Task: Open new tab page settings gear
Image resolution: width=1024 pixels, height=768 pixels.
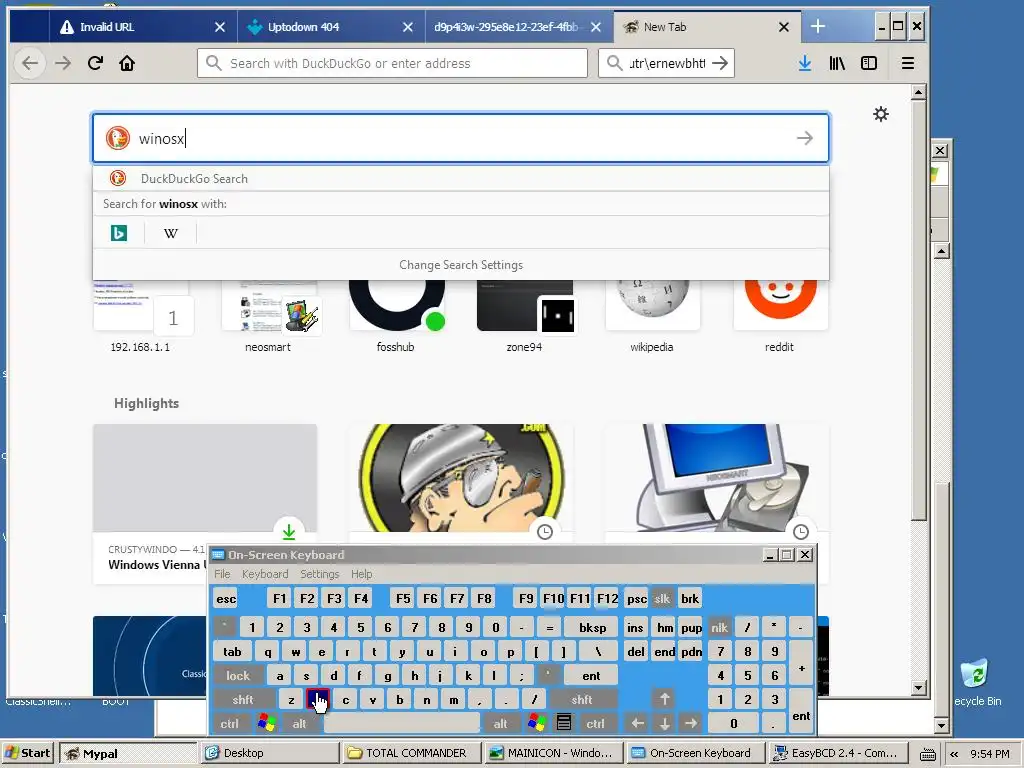Action: click(x=881, y=114)
